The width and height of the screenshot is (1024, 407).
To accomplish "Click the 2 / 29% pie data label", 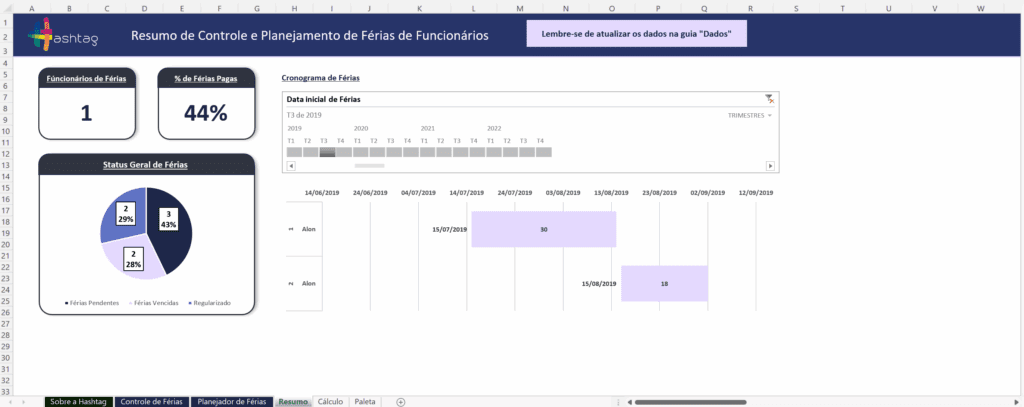I will (x=125, y=214).
